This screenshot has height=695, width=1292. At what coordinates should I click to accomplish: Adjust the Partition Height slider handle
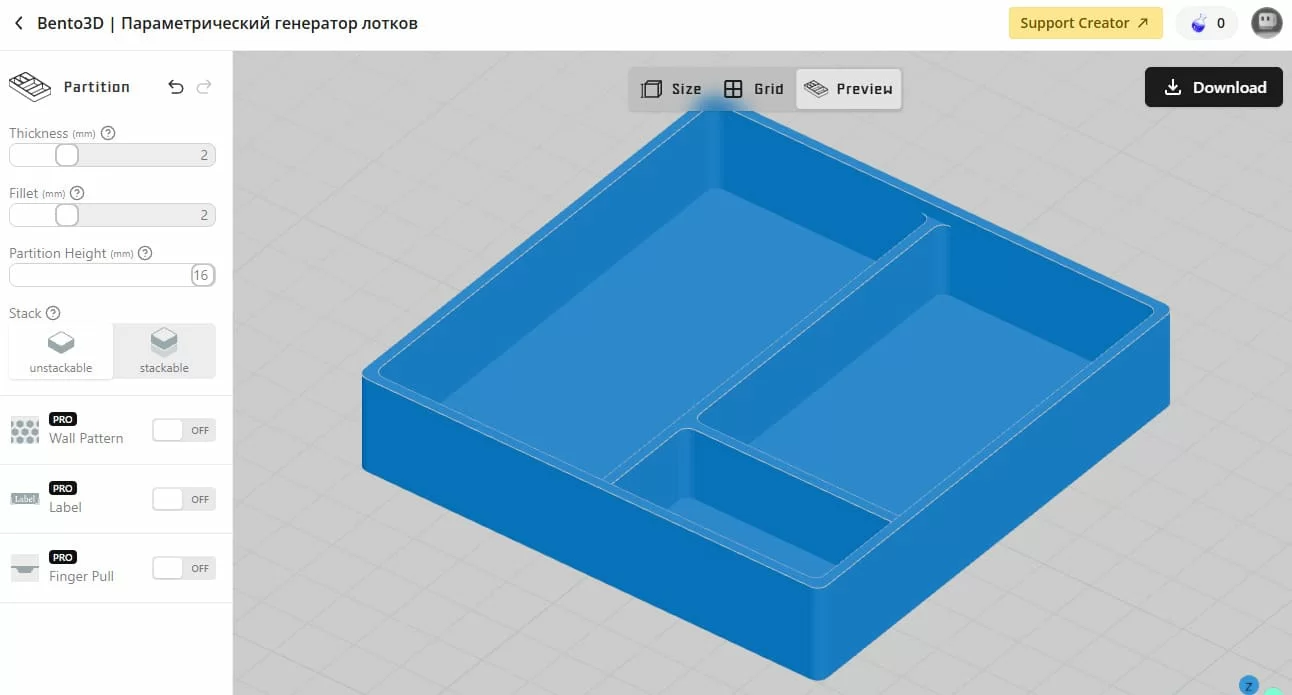202,275
